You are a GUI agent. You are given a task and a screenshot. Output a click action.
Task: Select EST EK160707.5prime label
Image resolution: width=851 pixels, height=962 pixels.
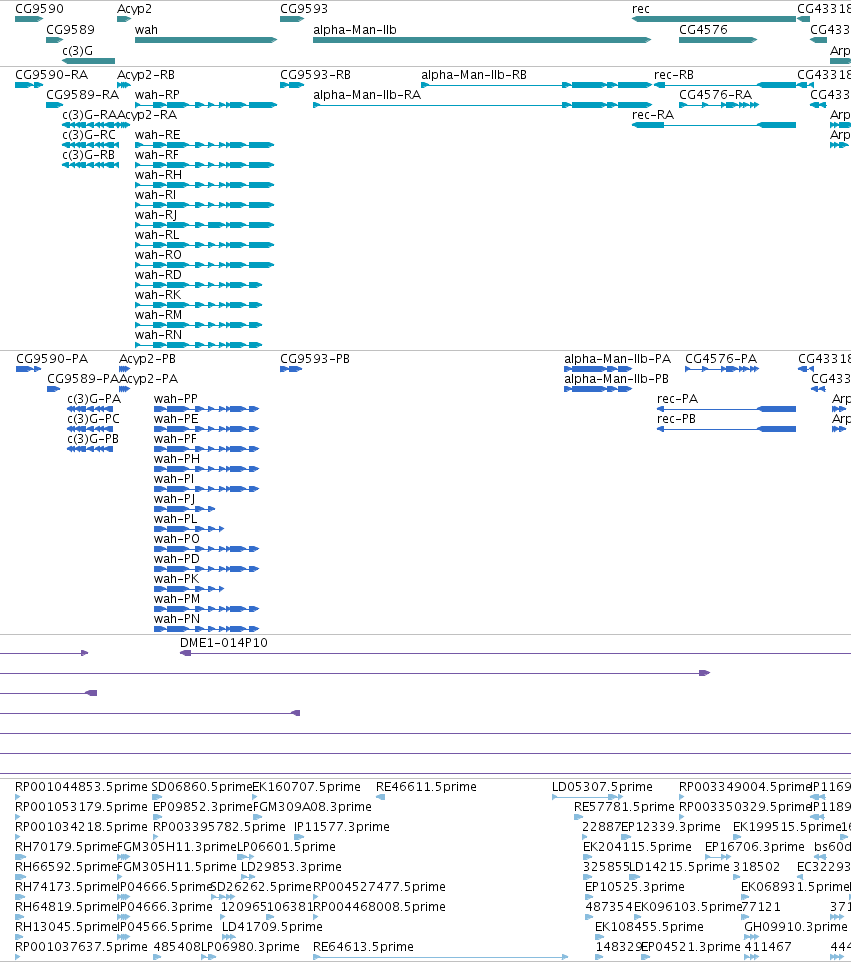[306, 787]
